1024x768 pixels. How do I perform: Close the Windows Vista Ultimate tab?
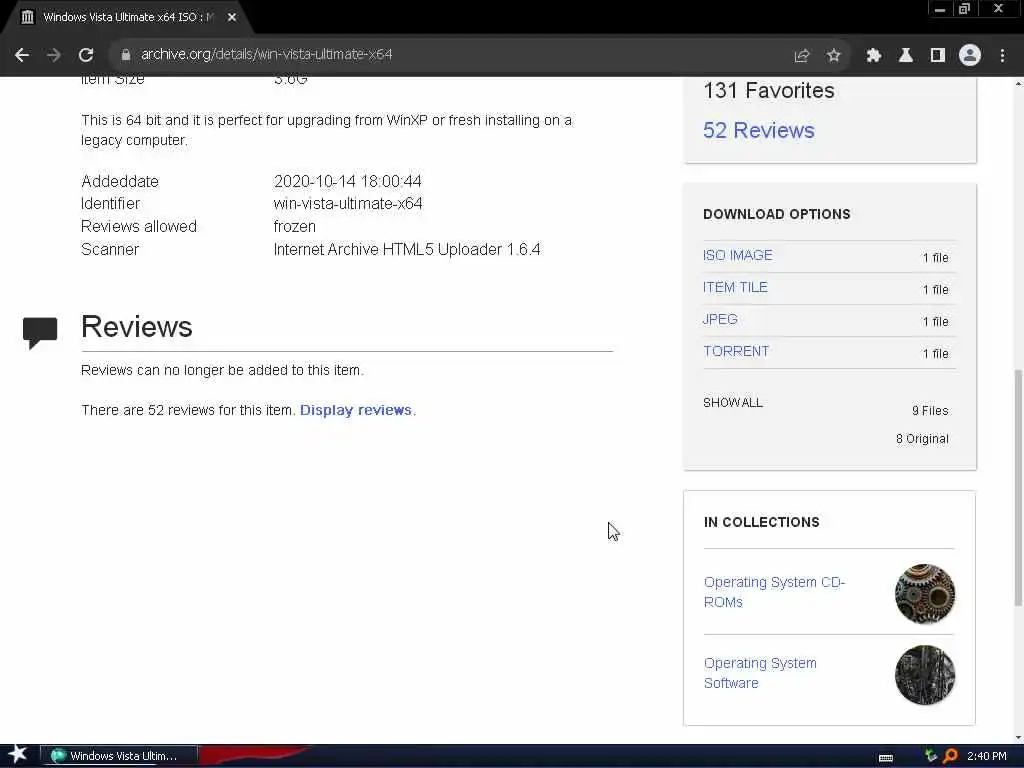232,17
